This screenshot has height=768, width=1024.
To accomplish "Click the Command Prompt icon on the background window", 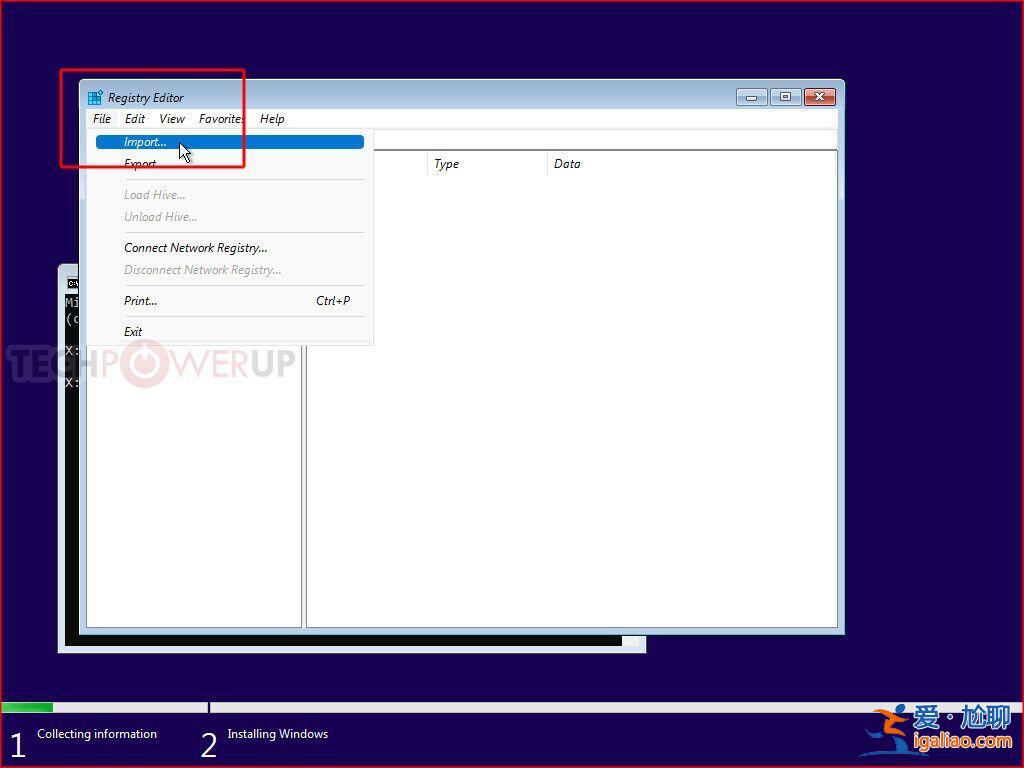I will (x=72, y=283).
